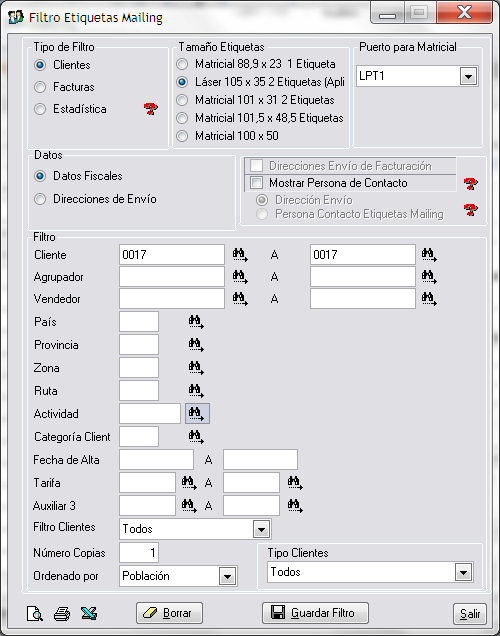Open the print preview icon
The width and height of the screenshot is (500, 636).
coord(35,613)
